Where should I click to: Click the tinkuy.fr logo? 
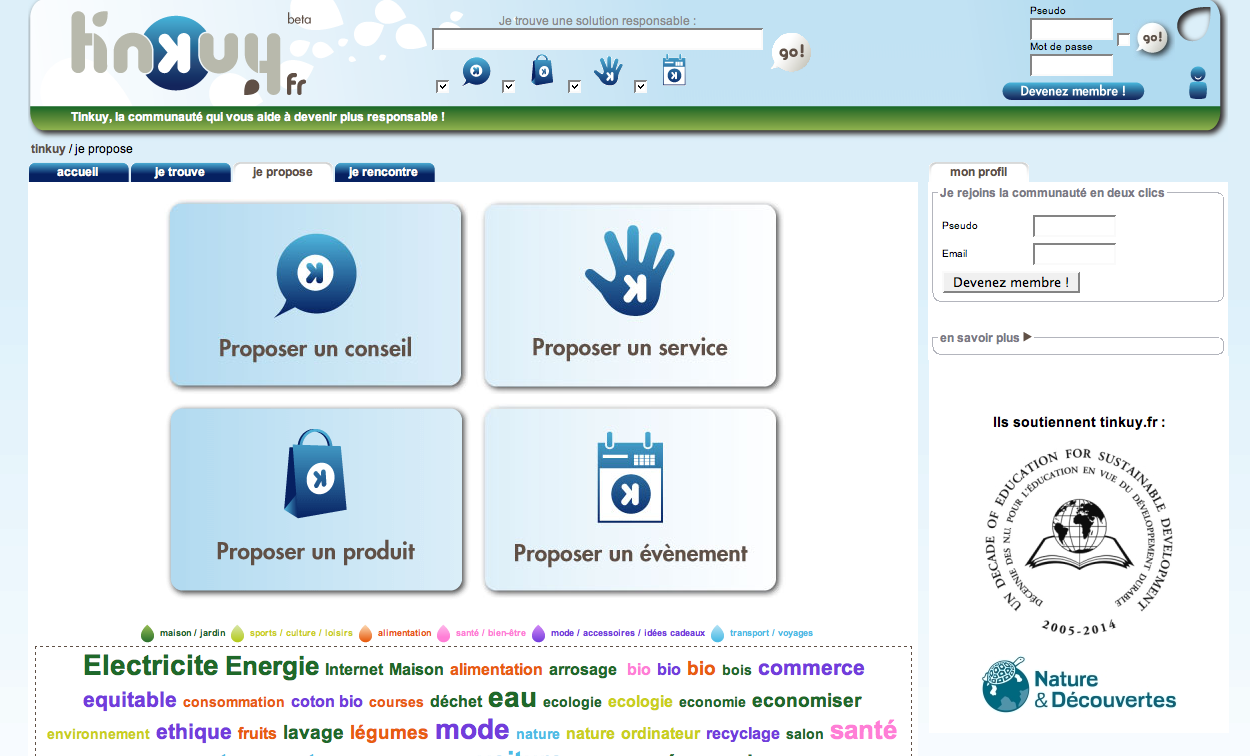188,53
